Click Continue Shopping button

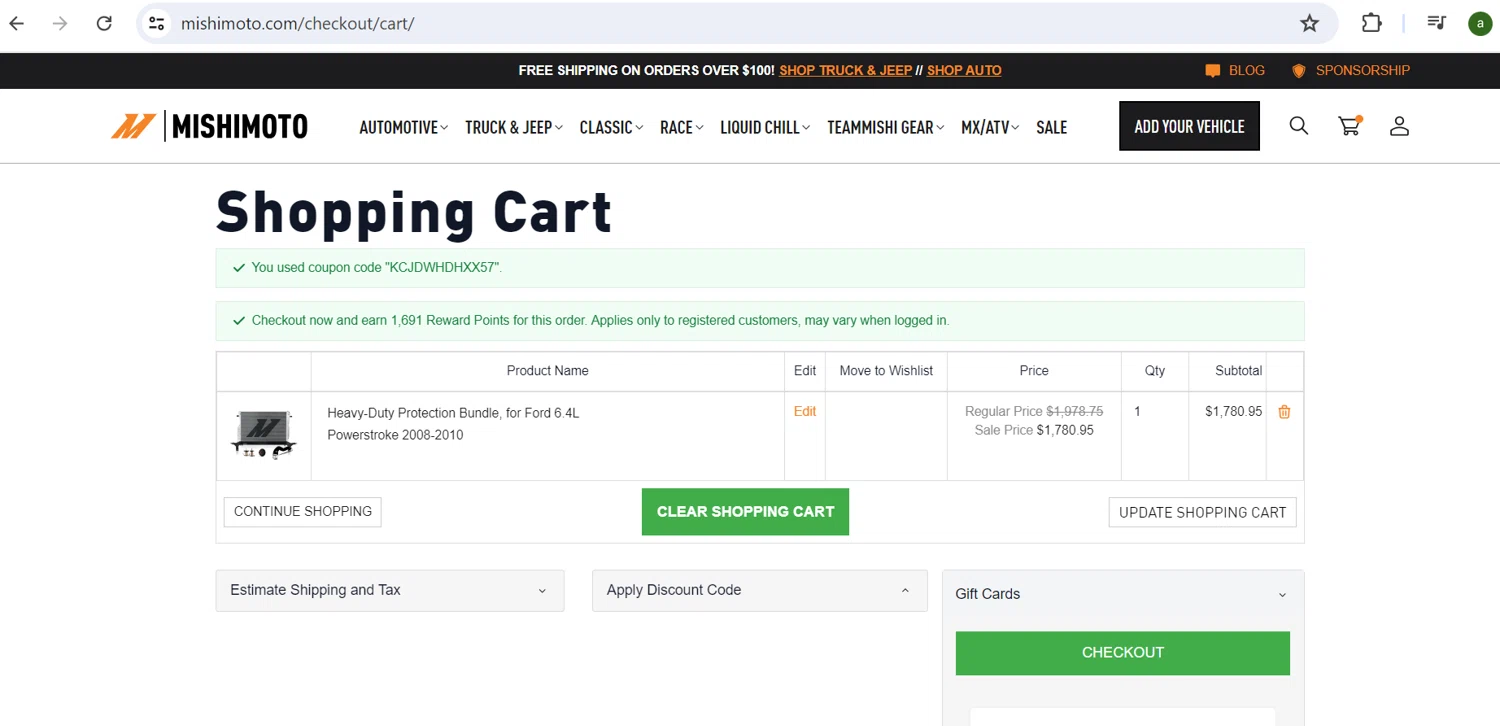click(302, 511)
